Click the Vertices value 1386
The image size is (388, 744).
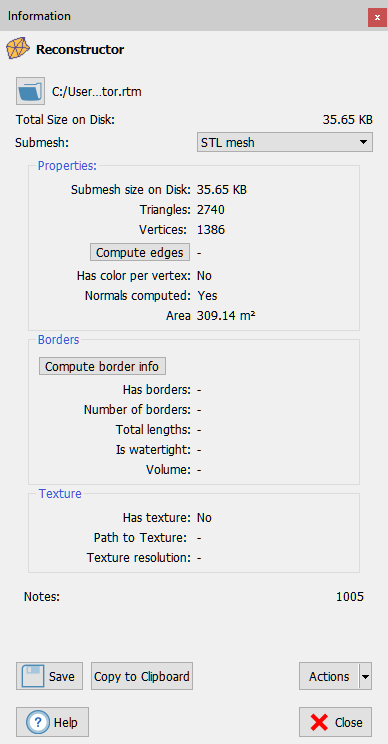click(211, 230)
